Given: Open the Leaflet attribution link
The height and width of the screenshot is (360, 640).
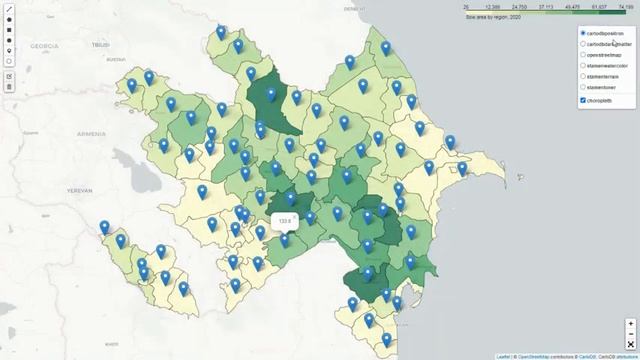Looking at the screenshot, I should (503, 357).
